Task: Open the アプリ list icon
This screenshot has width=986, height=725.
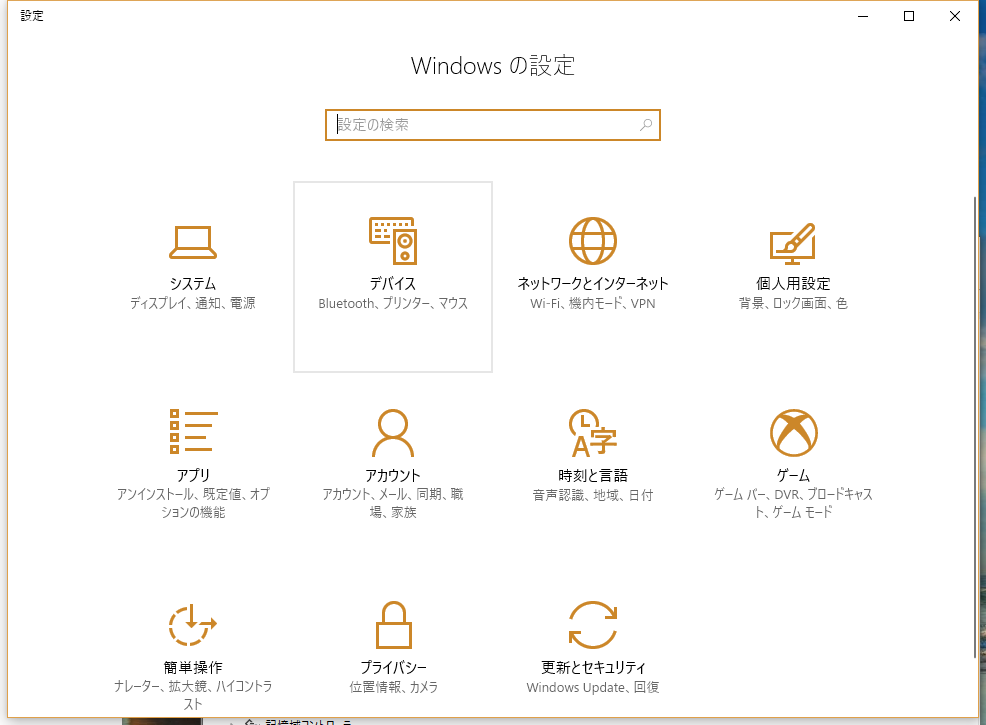Action: (193, 431)
